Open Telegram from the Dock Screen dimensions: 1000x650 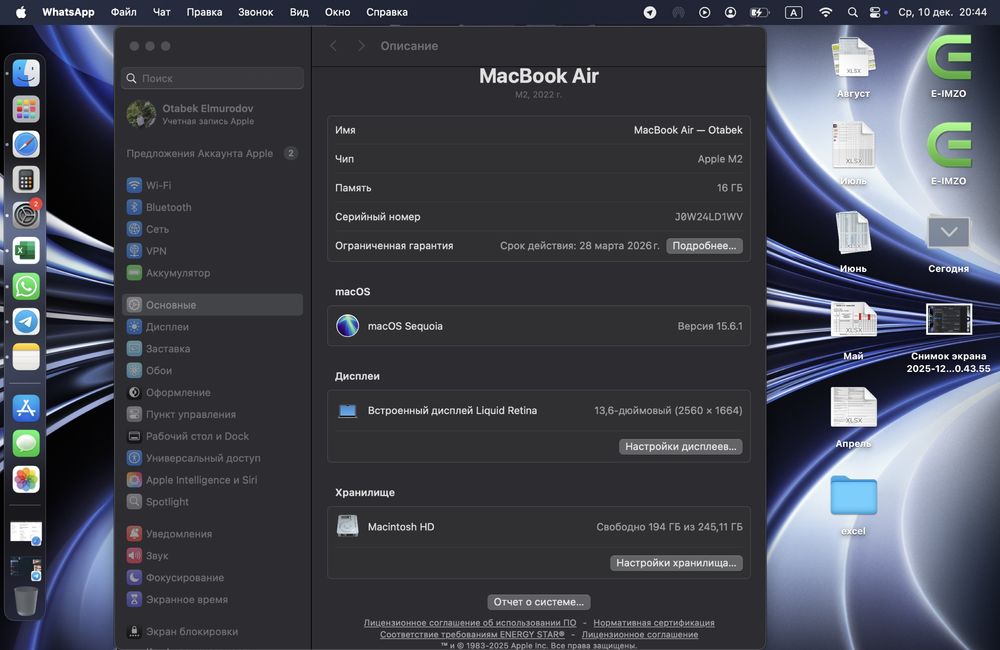click(x=26, y=321)
